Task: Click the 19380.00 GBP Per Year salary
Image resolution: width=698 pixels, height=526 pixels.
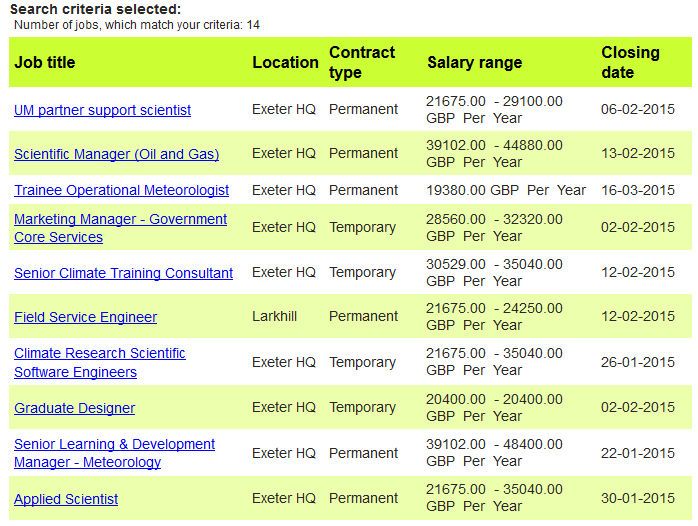Action: 506,190
